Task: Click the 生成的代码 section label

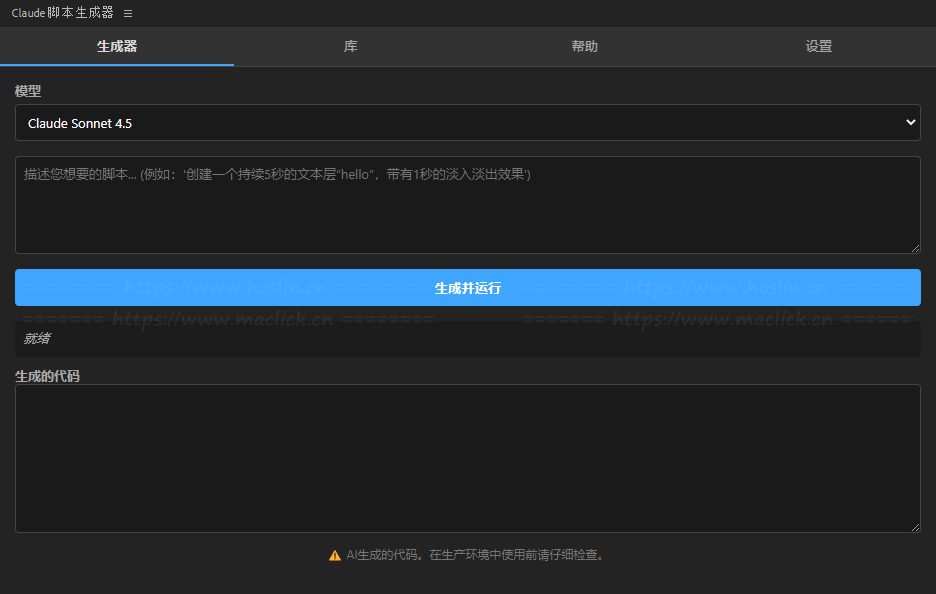Action: [47, 376]
